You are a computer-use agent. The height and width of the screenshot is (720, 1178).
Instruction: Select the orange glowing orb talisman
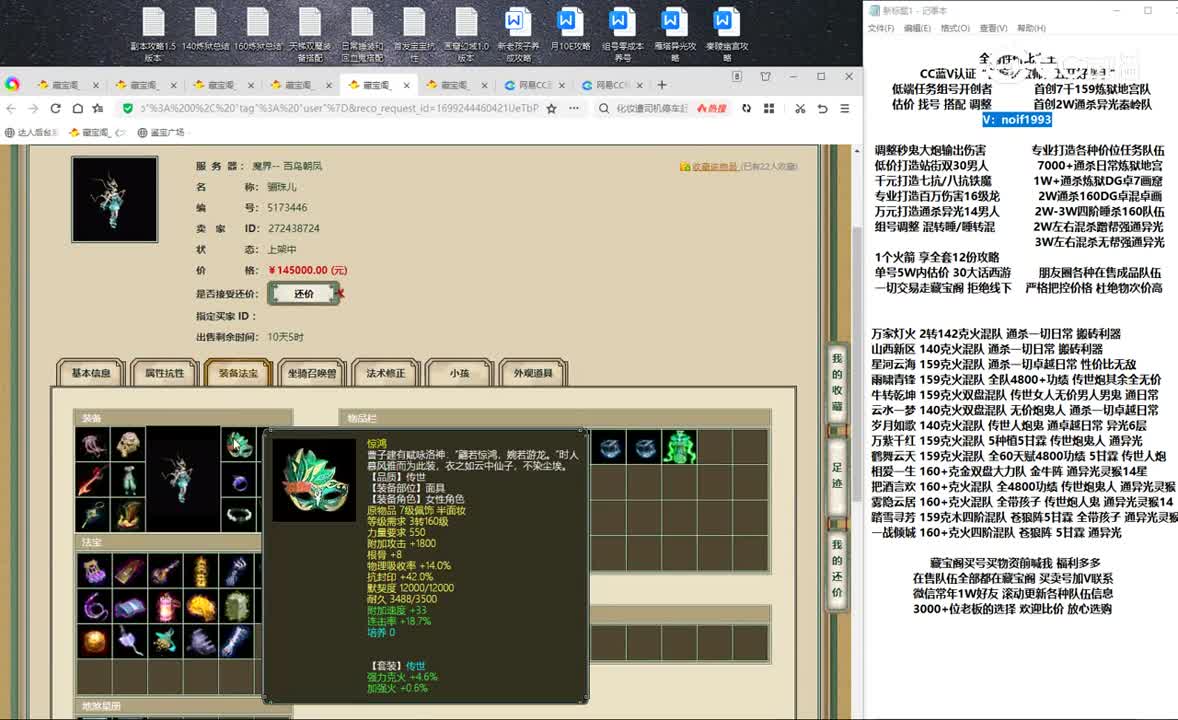pos(94,641)
